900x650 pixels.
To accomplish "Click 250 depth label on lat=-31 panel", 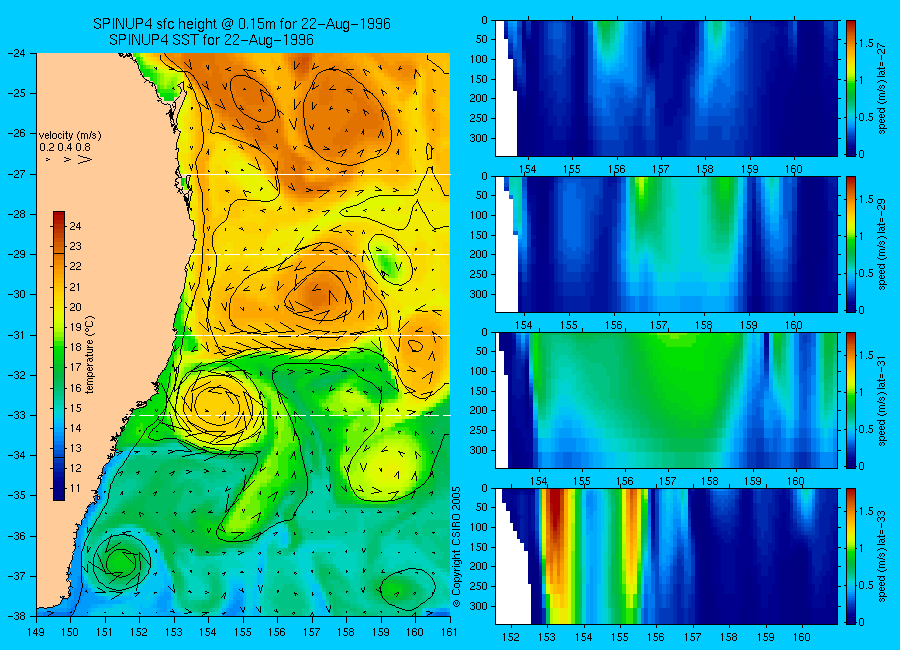I will pos(479,430).
